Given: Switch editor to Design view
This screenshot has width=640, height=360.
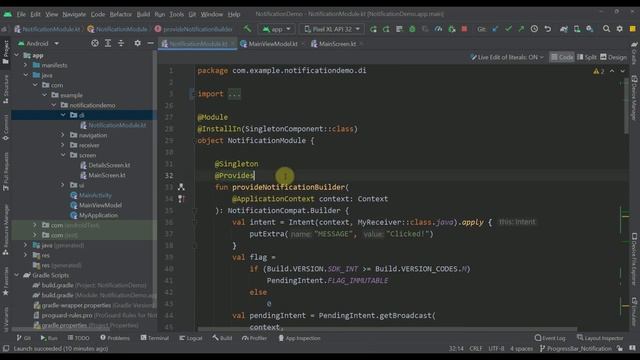Looking at the screenshot, I should tap(613, 57).
